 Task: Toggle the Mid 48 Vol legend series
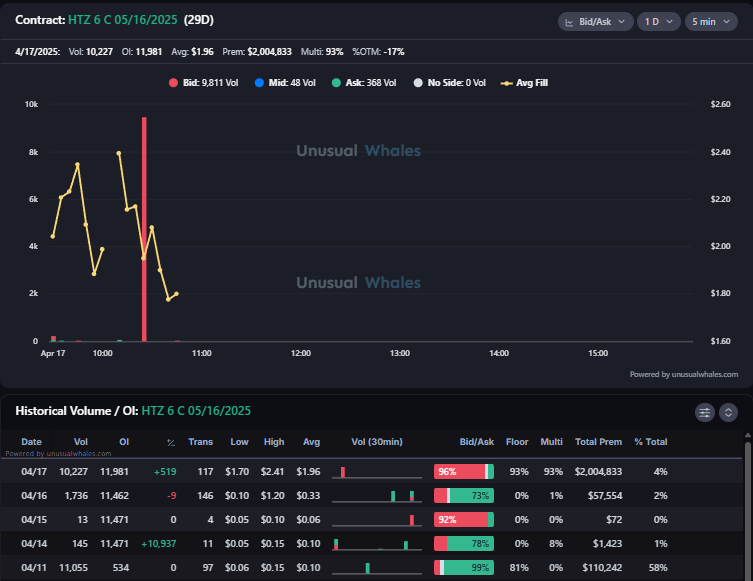pos(285,83)
